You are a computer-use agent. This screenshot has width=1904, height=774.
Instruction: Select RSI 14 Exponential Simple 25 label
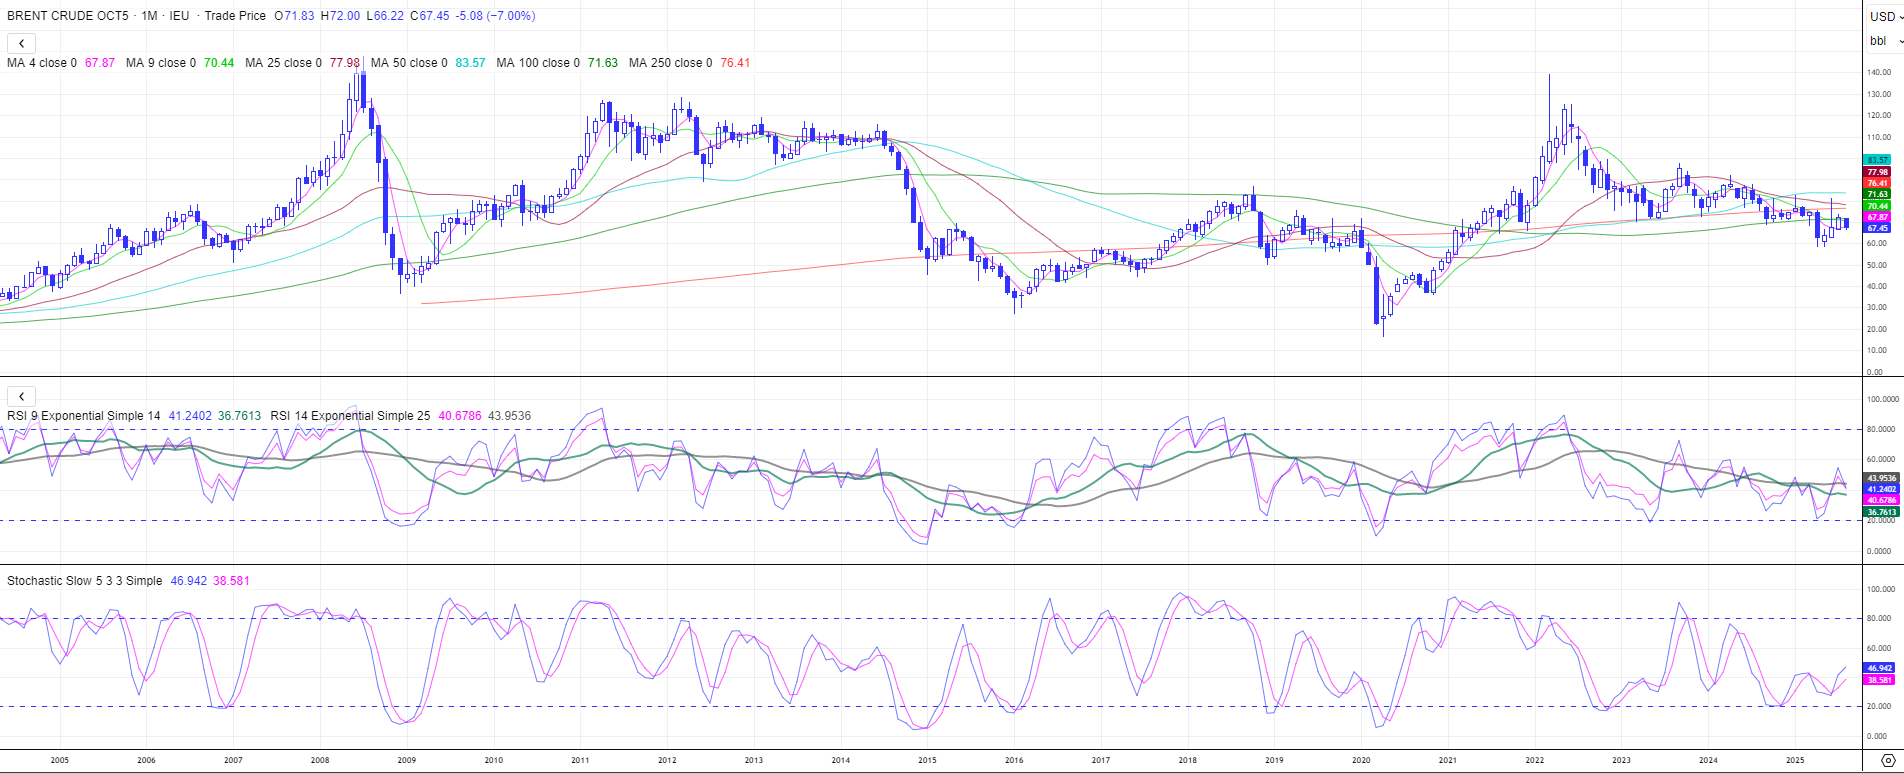click(x=350, y=416)
